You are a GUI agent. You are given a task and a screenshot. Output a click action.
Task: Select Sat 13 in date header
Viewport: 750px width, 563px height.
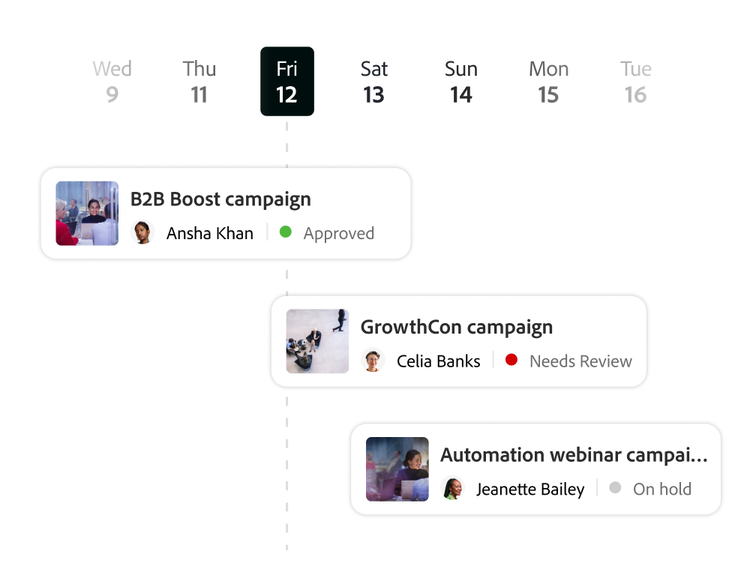[x=374, y=82]
